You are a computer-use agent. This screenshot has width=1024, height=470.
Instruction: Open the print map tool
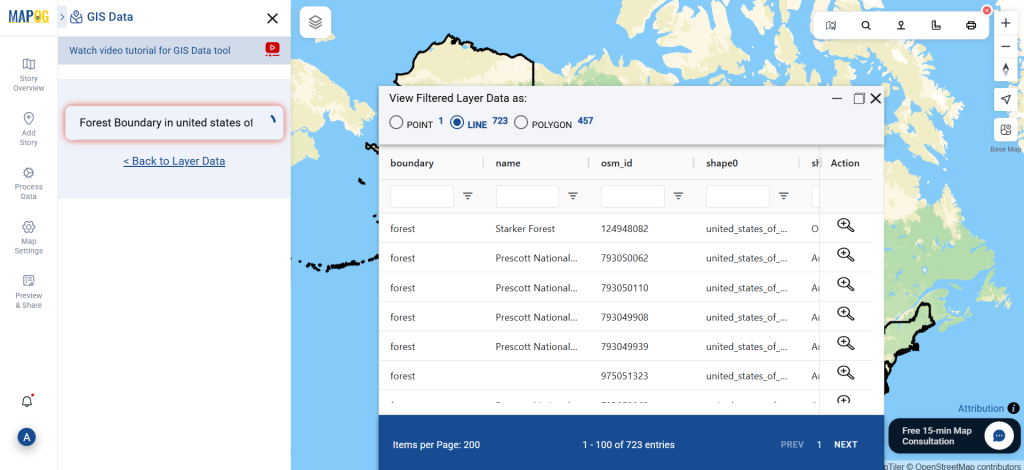pos(971,25)
